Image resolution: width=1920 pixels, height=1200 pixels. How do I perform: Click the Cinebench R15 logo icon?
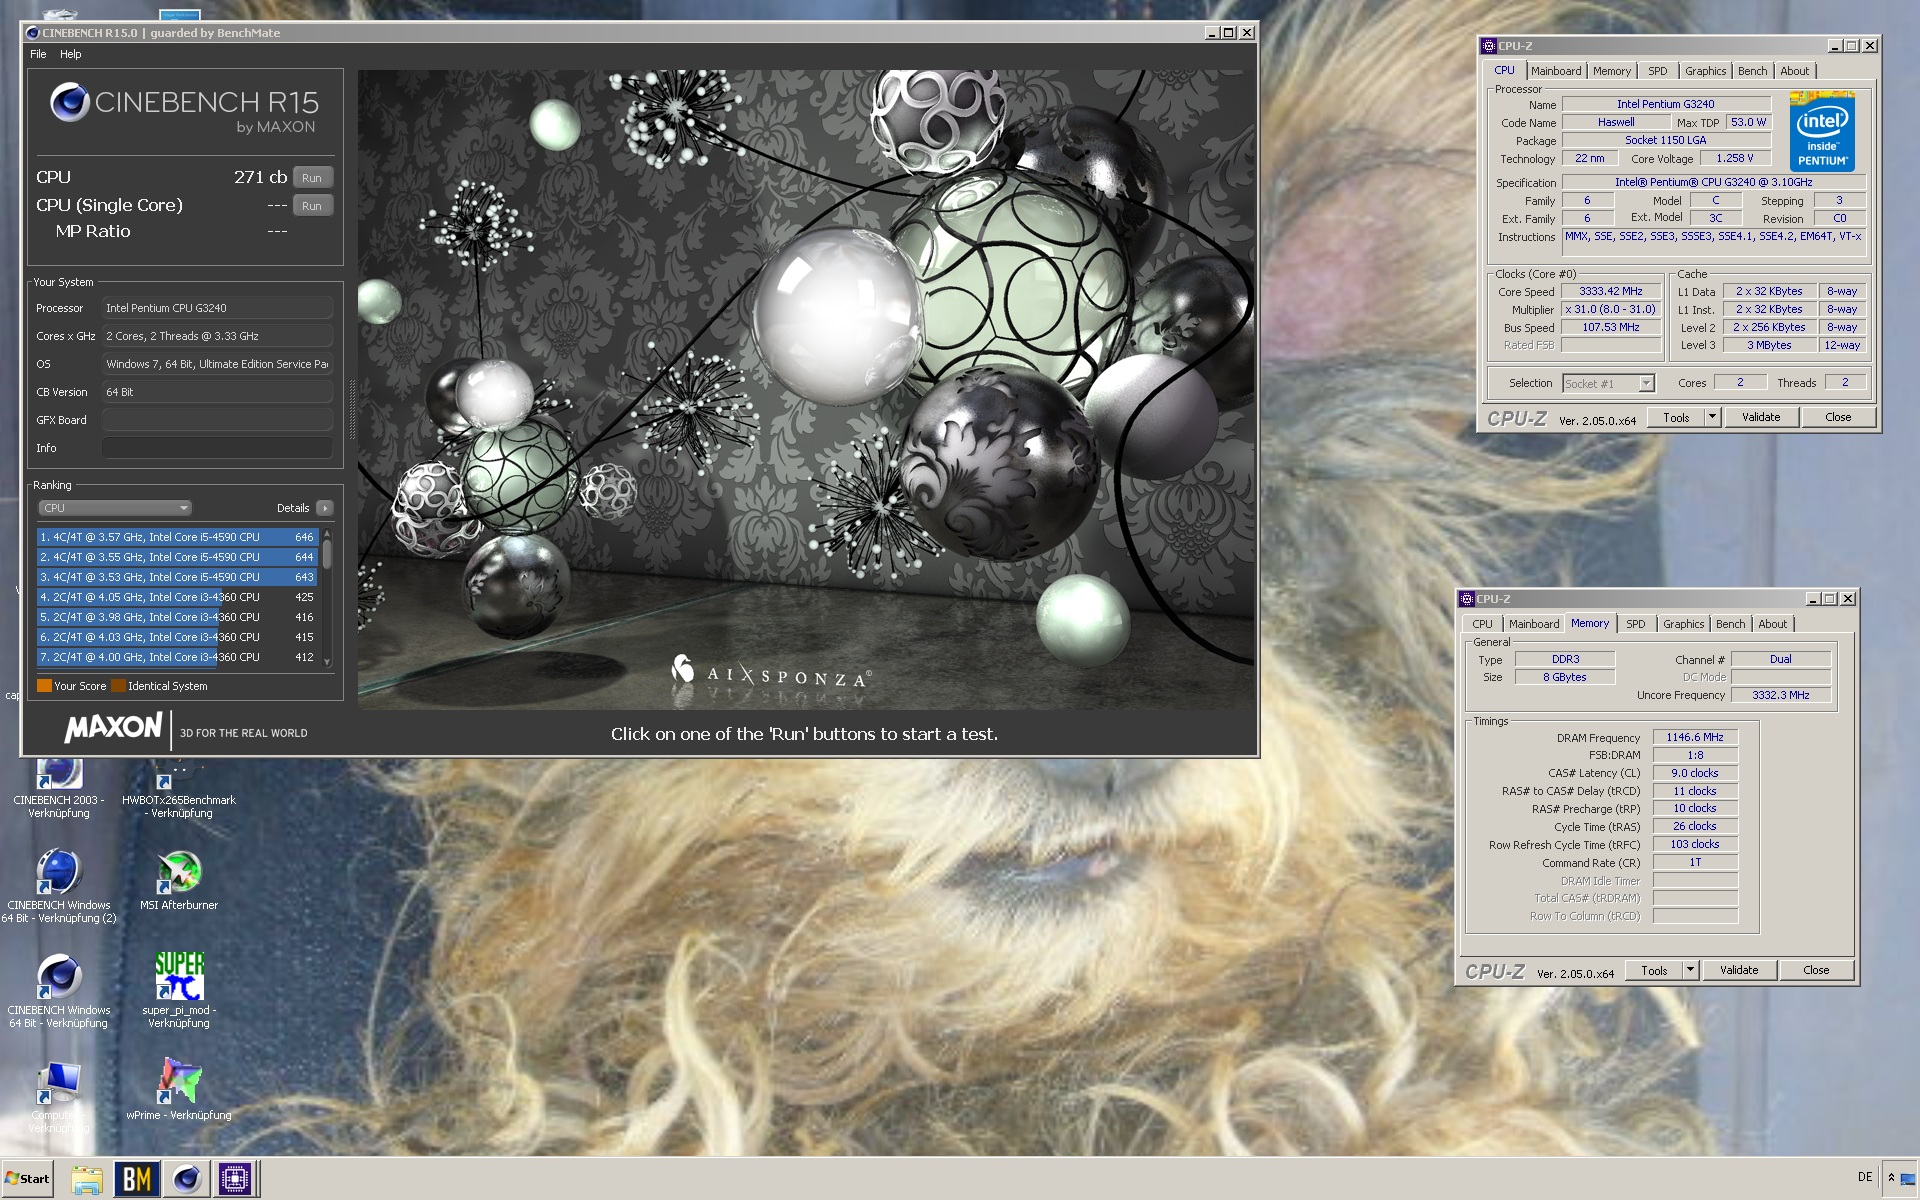(70, 102)
